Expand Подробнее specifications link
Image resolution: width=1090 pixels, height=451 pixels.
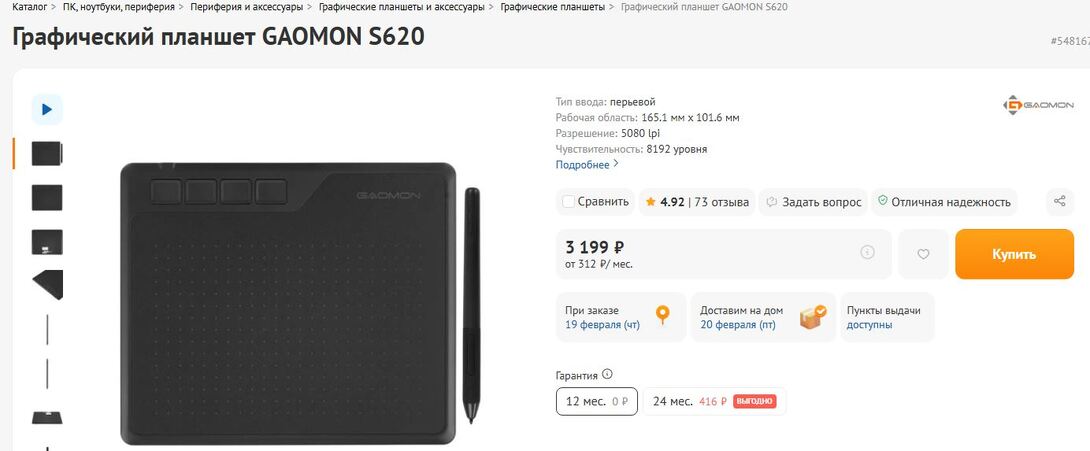pos(587,165)
